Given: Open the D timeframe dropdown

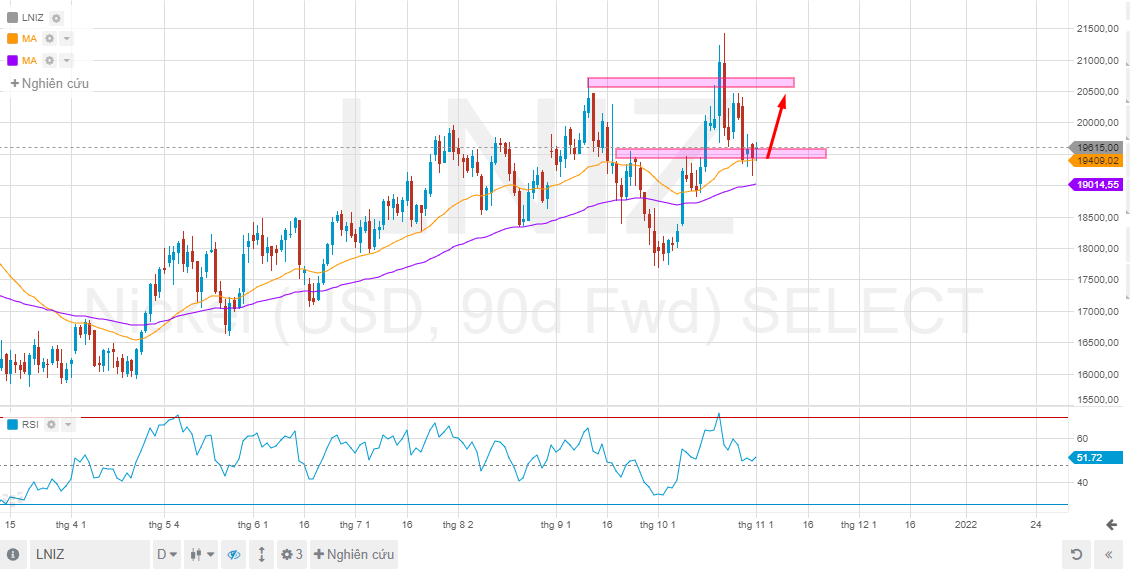Looking at the screenshot, I should point(167,555).
